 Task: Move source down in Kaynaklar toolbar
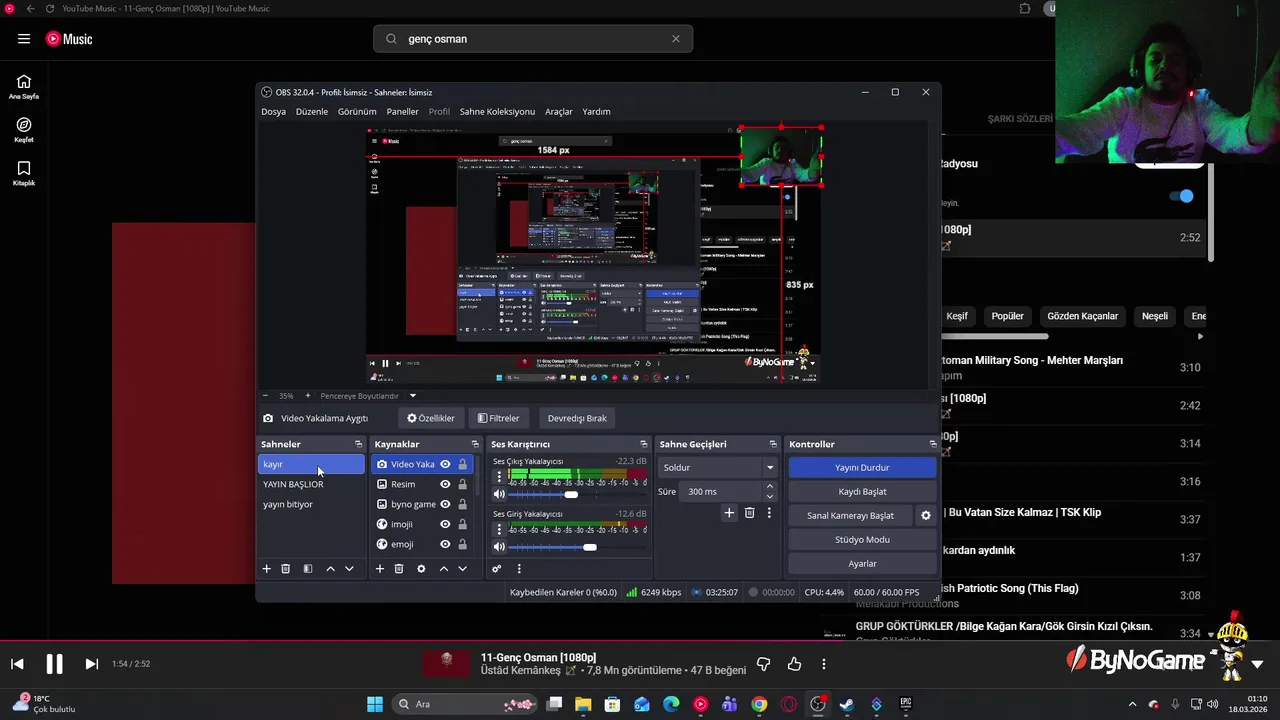coord(462,569)
